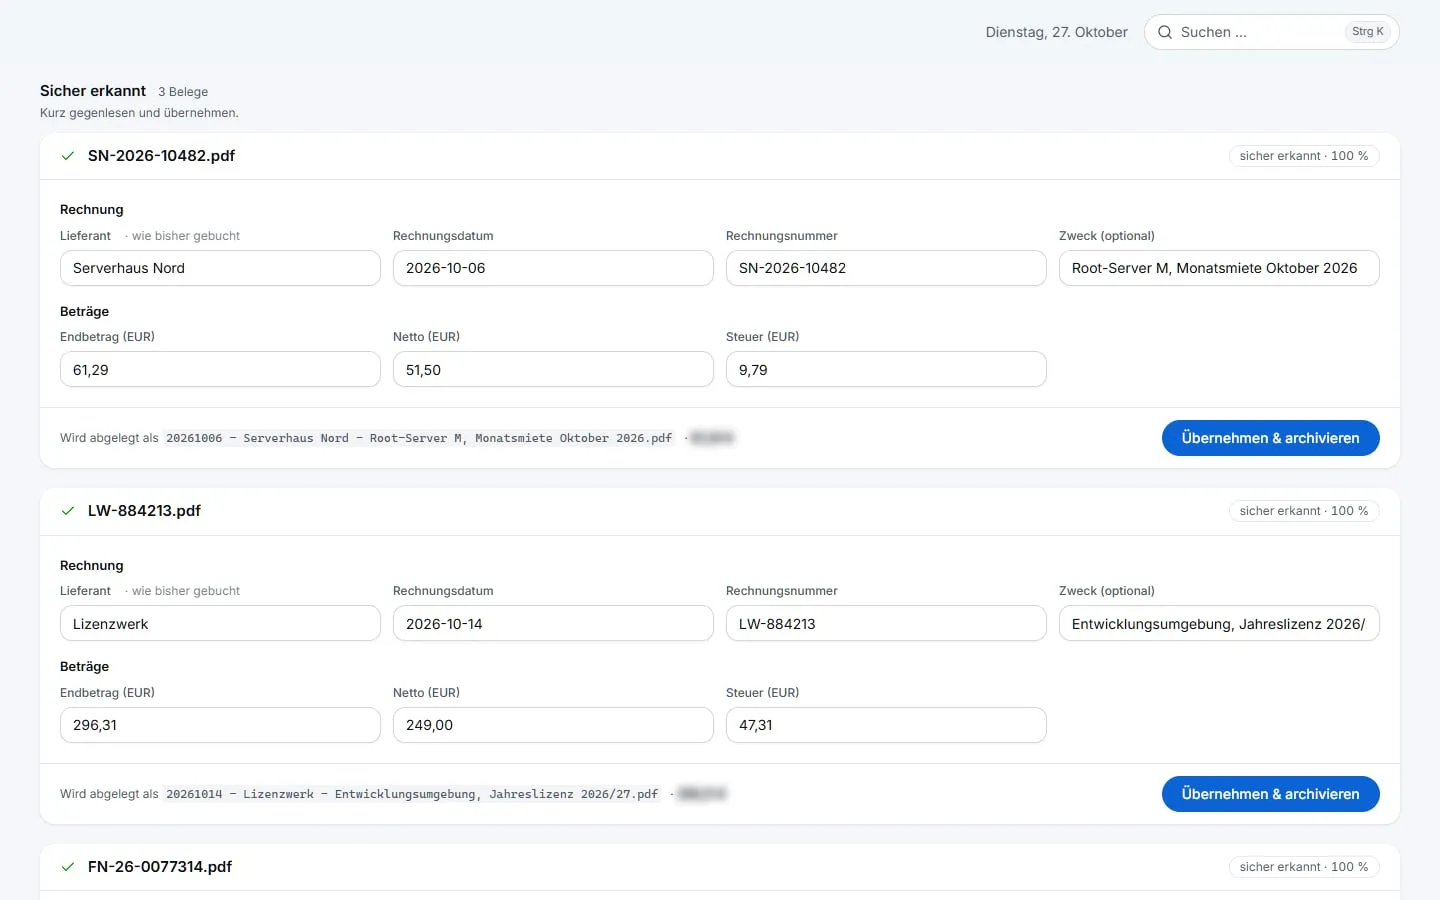Screen dimensions: 1440x900
Task: Click the Strg K shortcut badge
Action: point(1367,32)
